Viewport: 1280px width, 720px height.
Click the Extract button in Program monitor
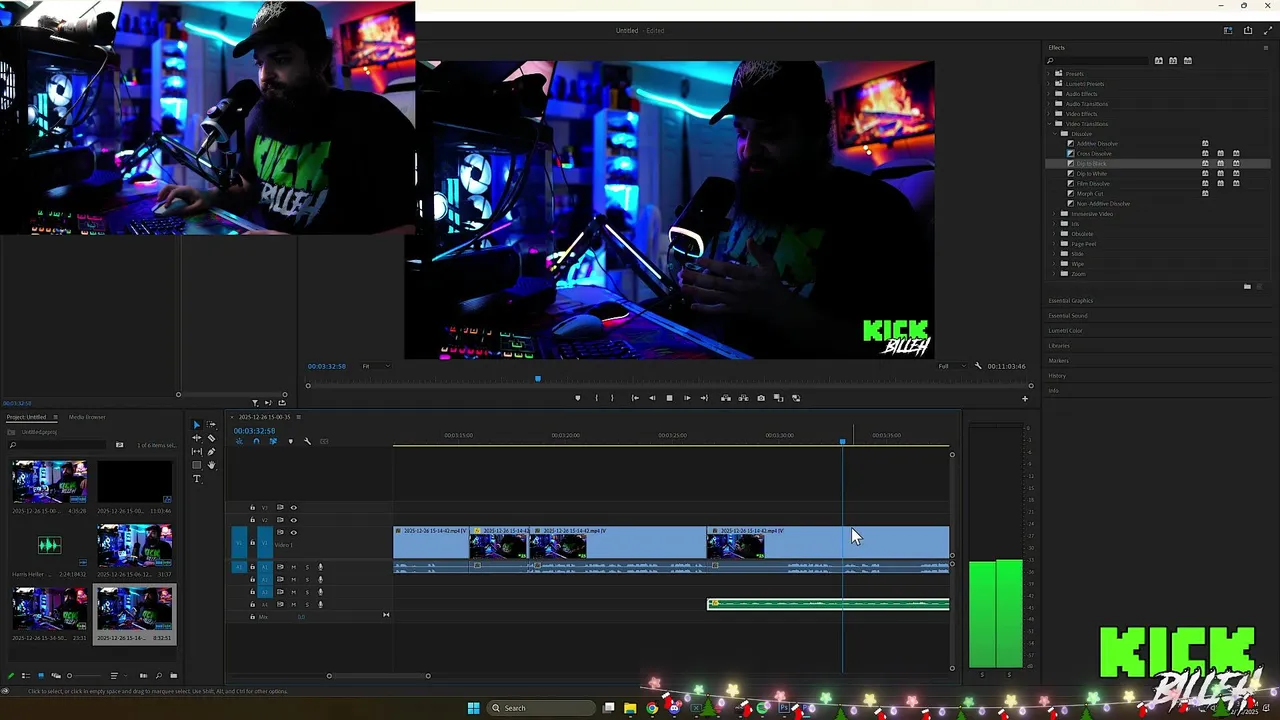pyautogui.click(x=743, y=398)
